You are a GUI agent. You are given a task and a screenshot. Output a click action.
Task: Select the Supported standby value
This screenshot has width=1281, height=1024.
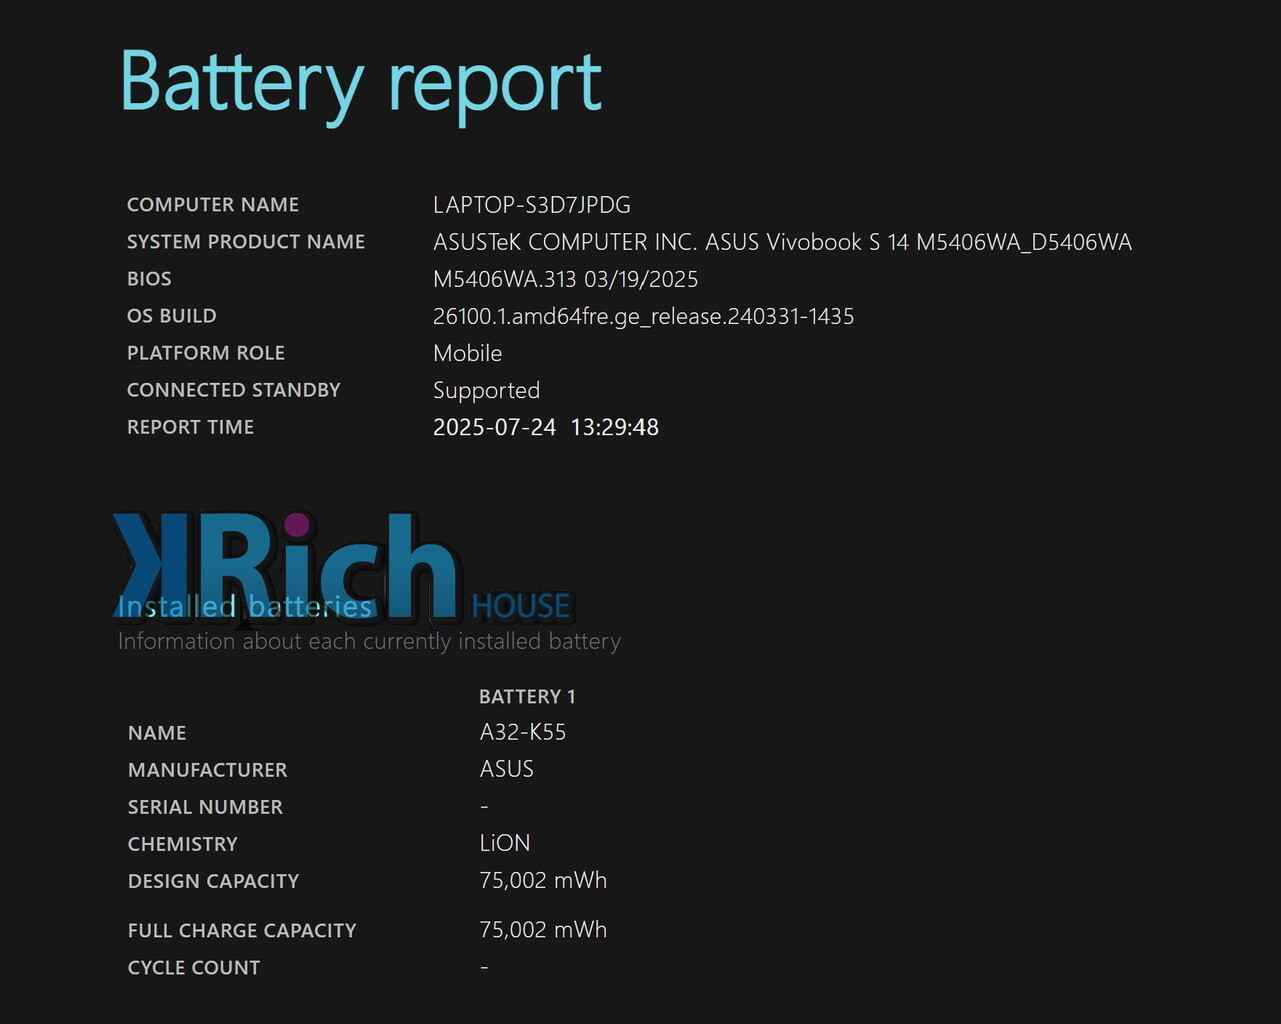487,391
